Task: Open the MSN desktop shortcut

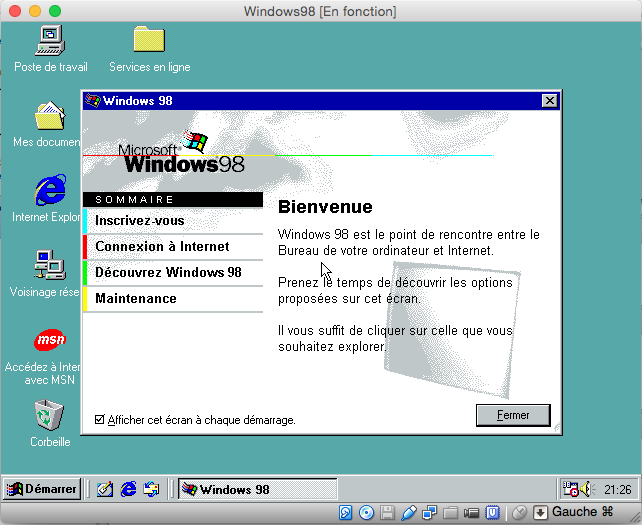Action: pyautogui.click(x=50, y=339)
